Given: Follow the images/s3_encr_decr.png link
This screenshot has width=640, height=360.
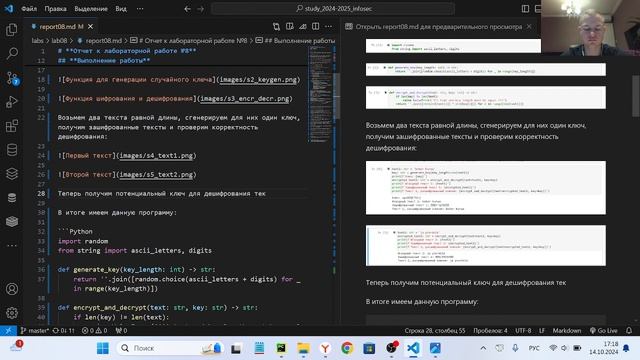Looking at the screenshot, I should [245, 99].
